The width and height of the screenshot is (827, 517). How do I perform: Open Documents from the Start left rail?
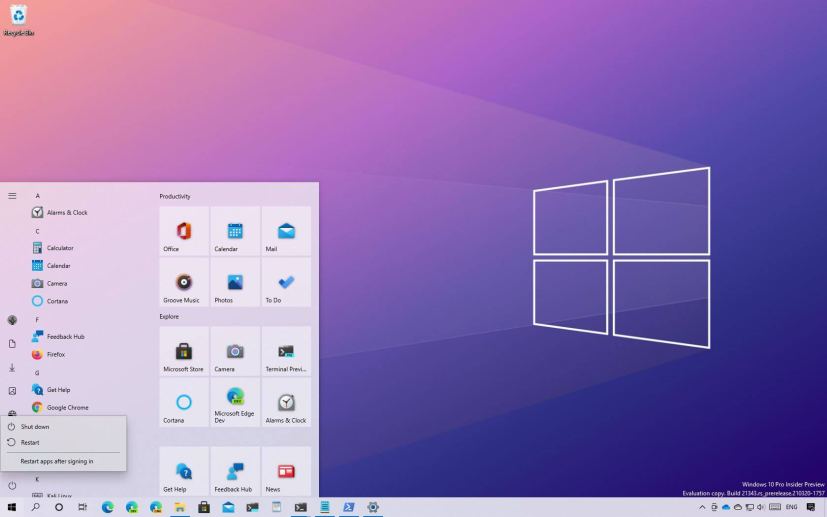click(x=12, y=343)
